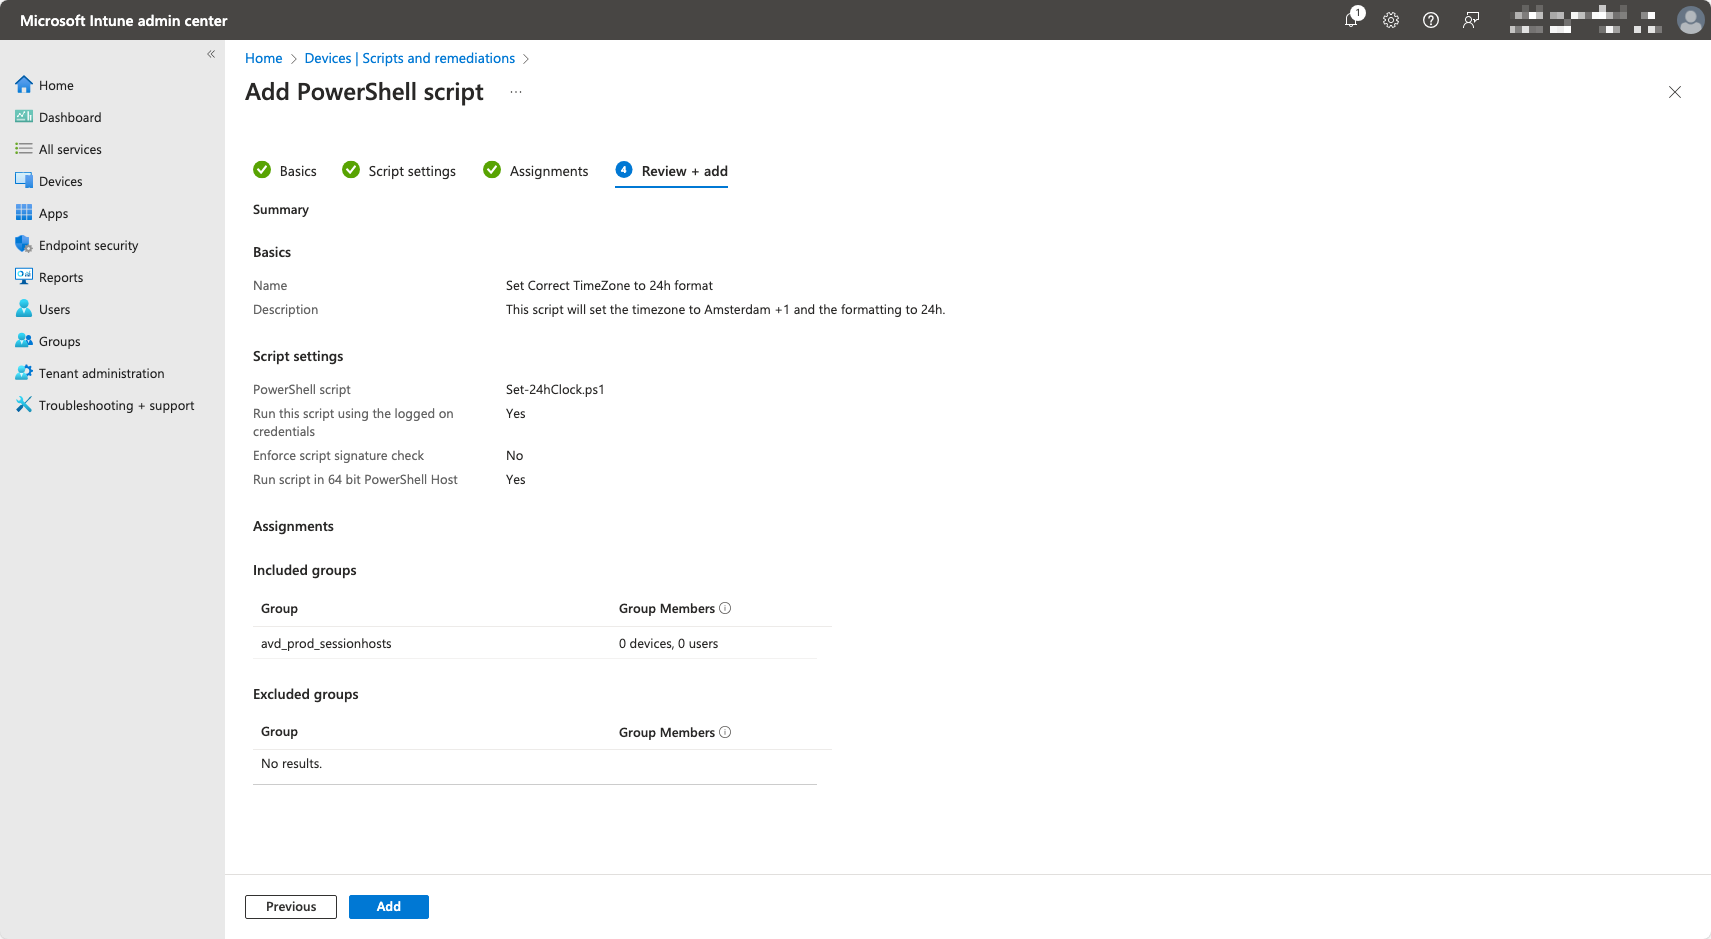Open the Assignments step
Image resolution: width=1711 pixels, height=939 pixels.
click(x=548, y=171)
